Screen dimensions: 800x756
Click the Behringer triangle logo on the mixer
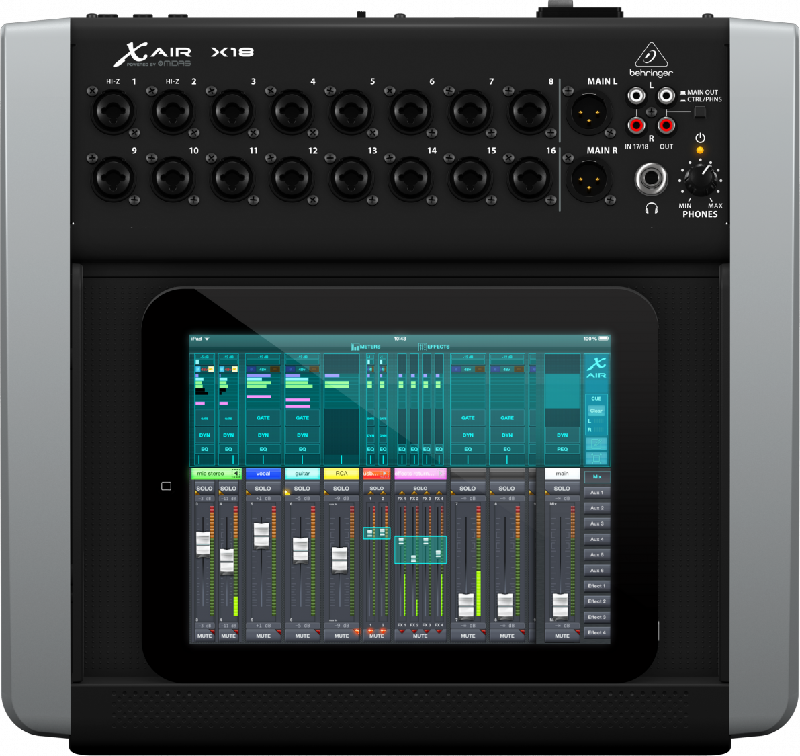tap(651, 54)
